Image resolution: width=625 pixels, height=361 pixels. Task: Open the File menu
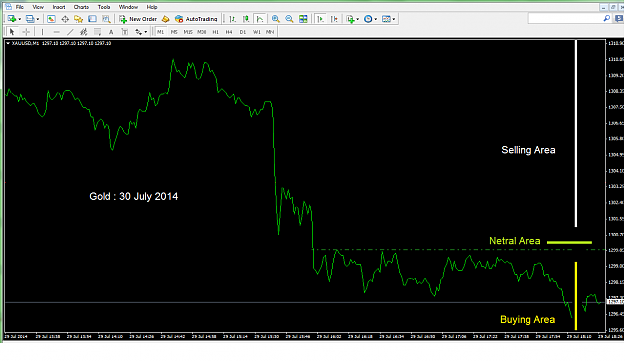(x=20, y=7)
